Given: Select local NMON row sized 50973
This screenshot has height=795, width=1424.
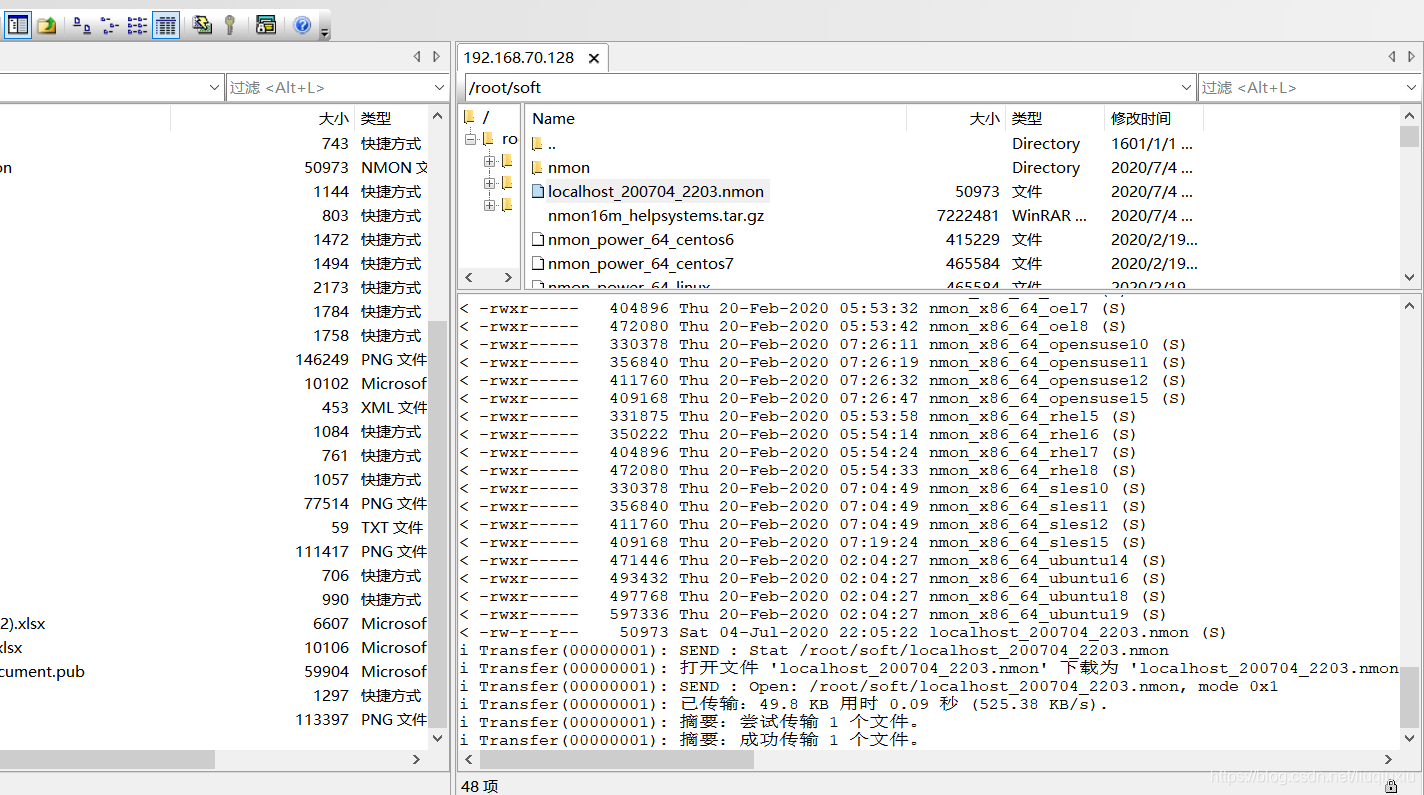Looking at the screenshot, I should tap(214, 168).
